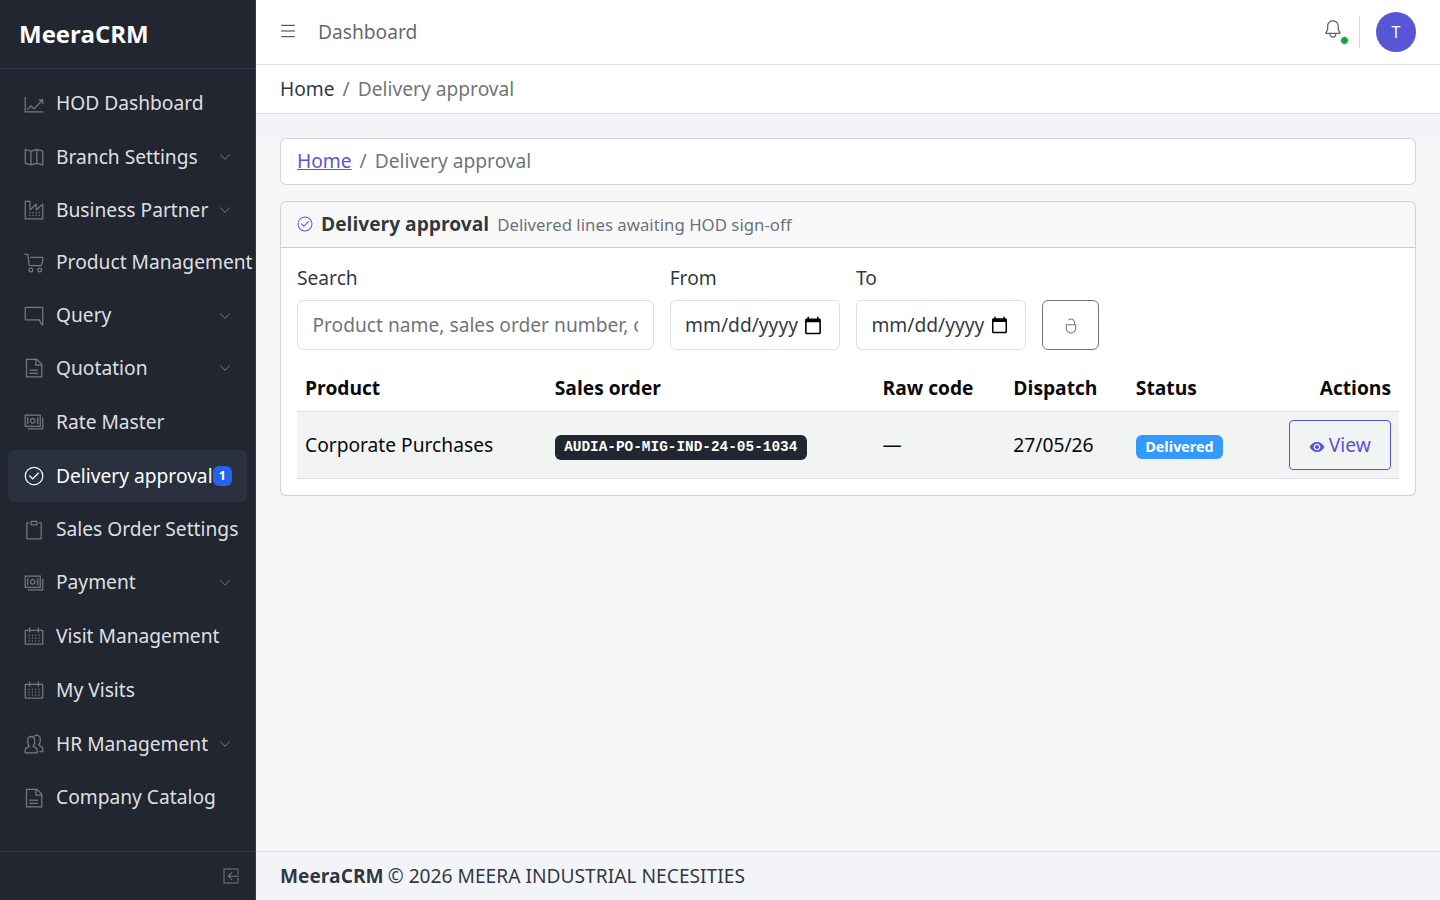Screen dimensions: 1440x900
Task: Click the Sales Order Settings clipboard icon
Action: pos(34,529)
